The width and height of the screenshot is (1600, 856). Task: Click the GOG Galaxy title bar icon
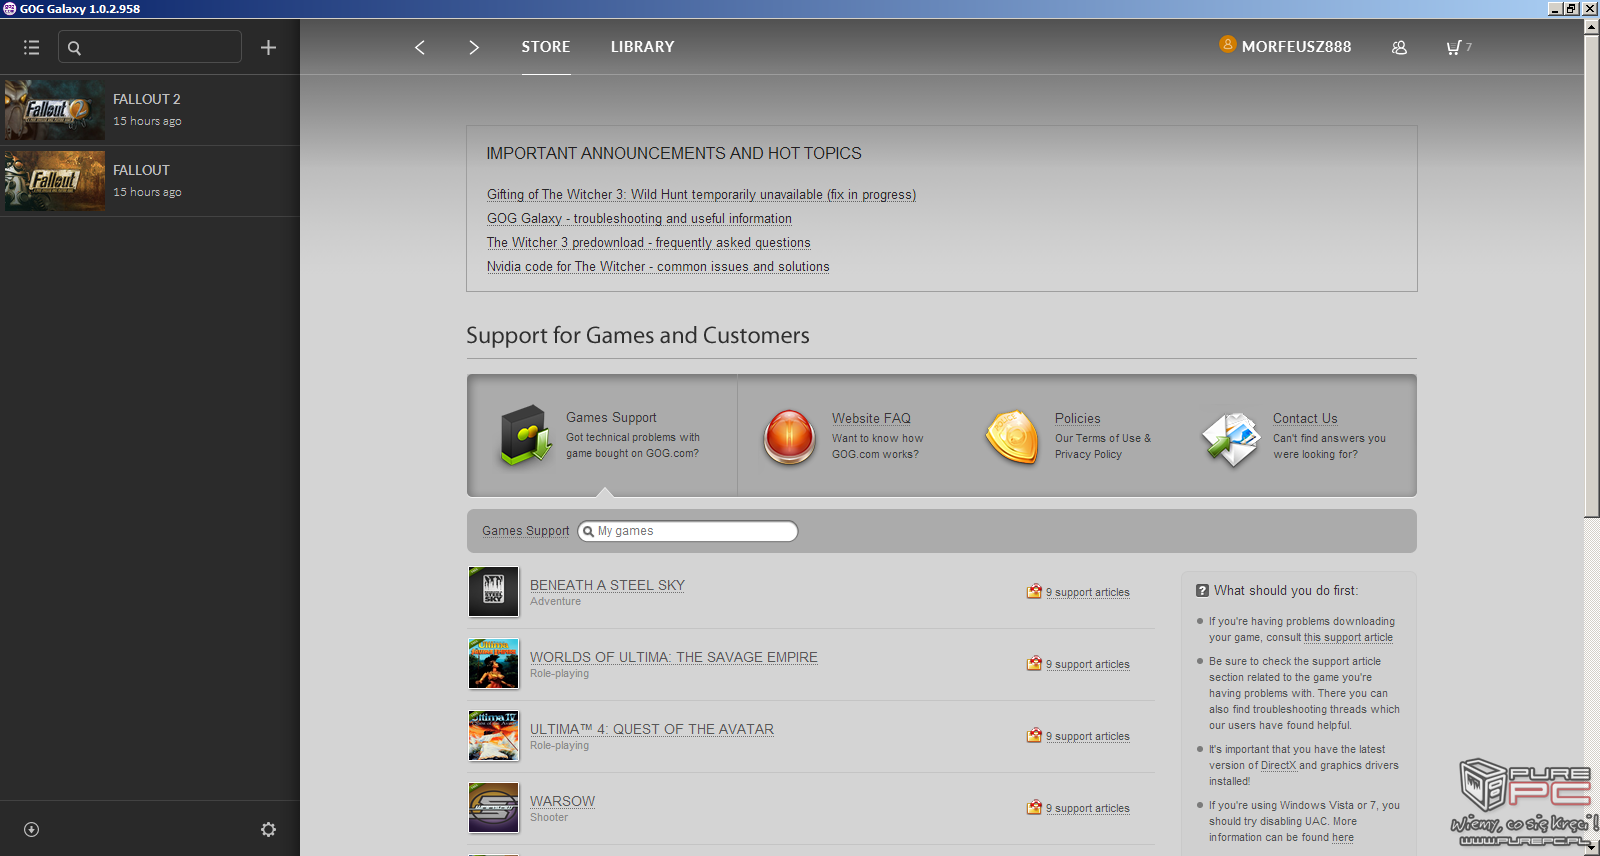[x=9, y=8]
